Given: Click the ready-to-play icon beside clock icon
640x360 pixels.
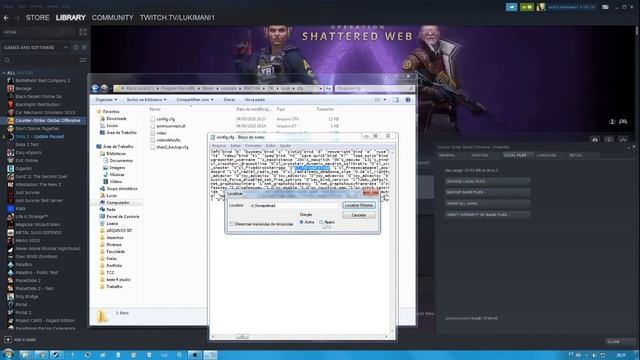Looking at the screenshot, I should [x=84, y=47].
